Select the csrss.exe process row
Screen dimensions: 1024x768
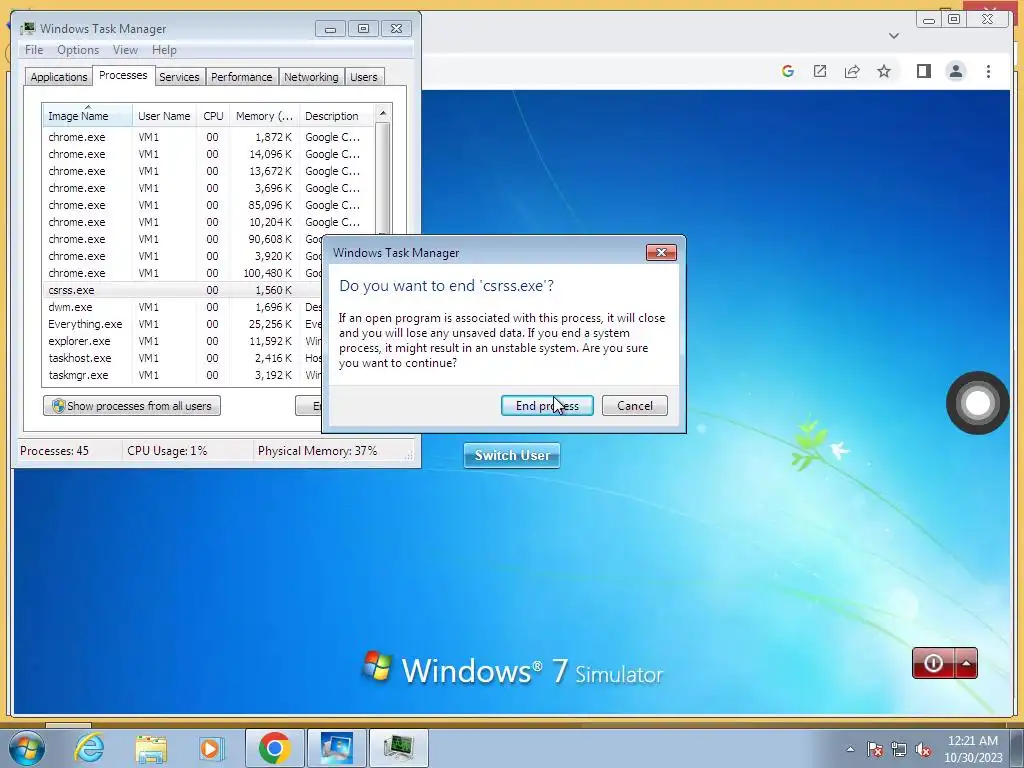pos(183,290)
